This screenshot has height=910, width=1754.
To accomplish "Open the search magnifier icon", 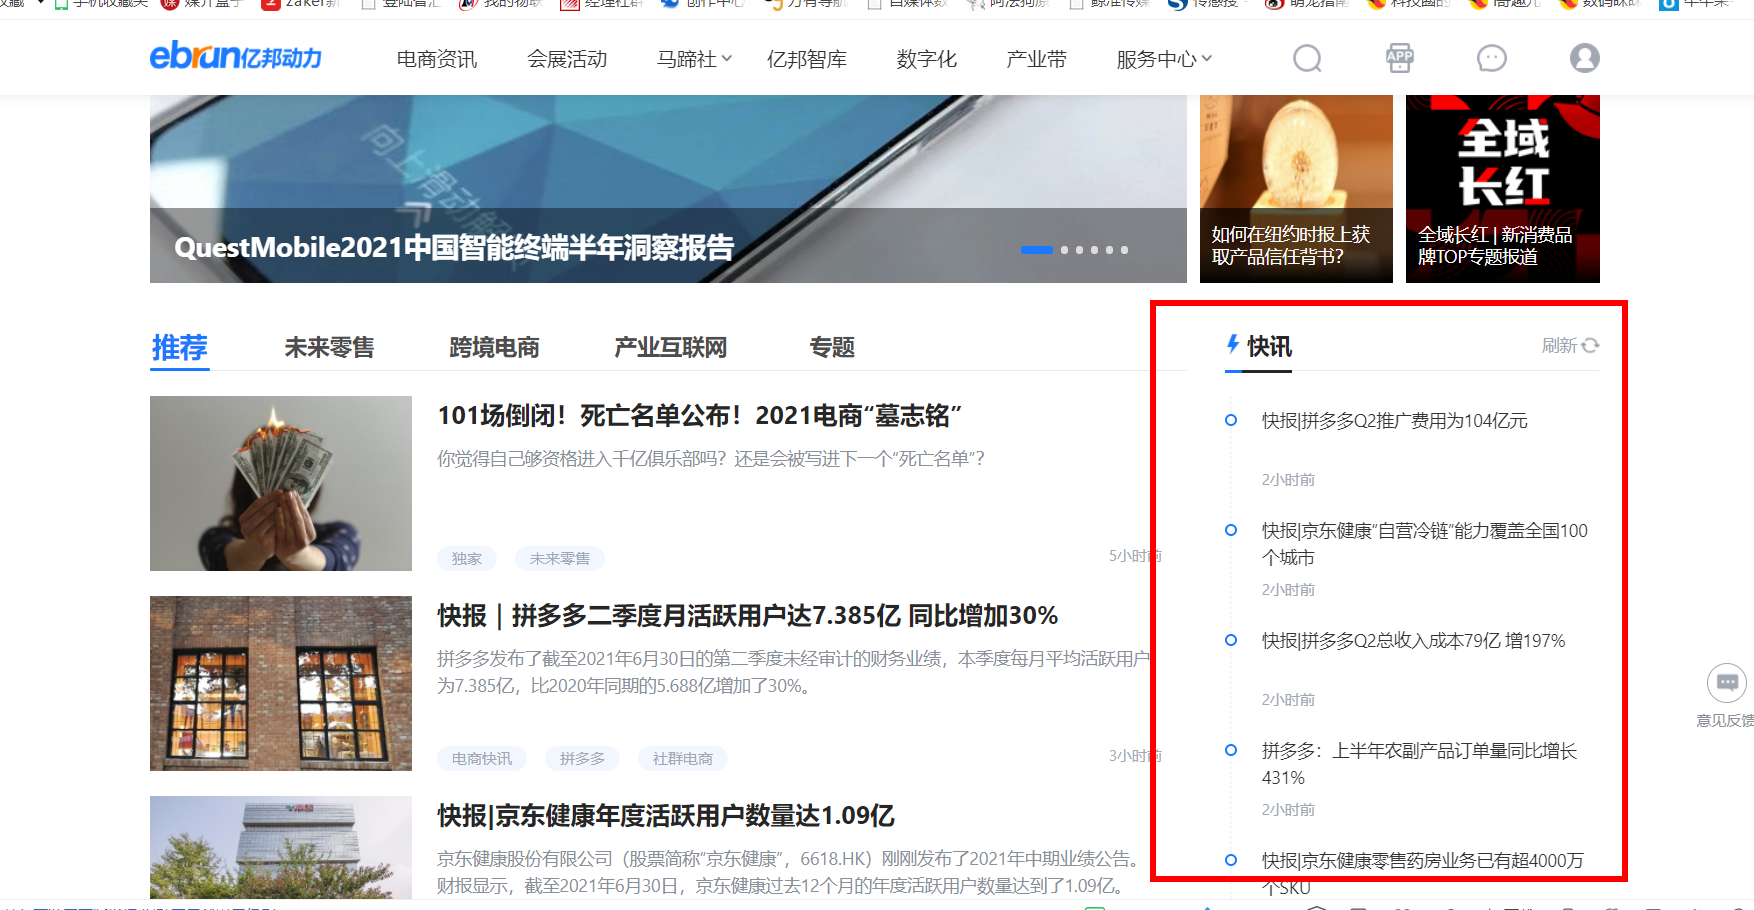I will point(1307,59).
